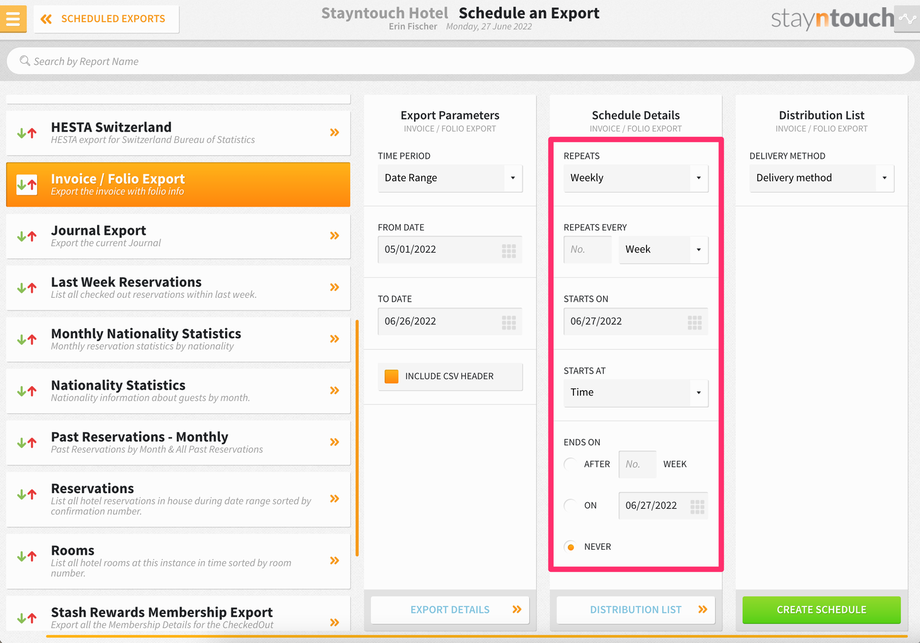
Task: Click the Export Details button
Action: 450,610
